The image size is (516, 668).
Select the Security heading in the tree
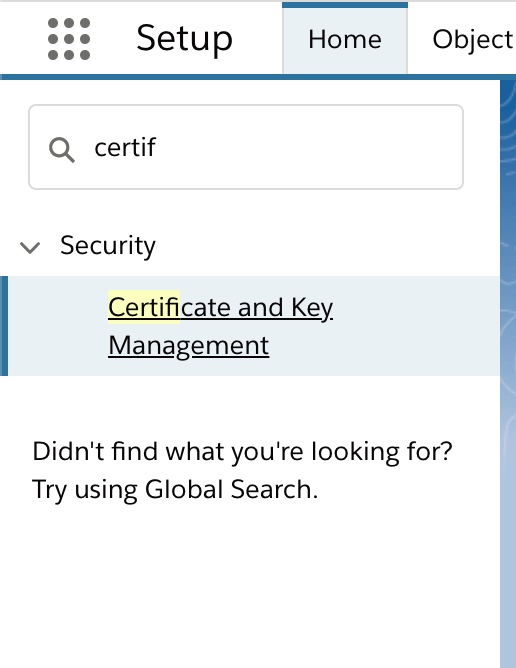coord(108,245)
